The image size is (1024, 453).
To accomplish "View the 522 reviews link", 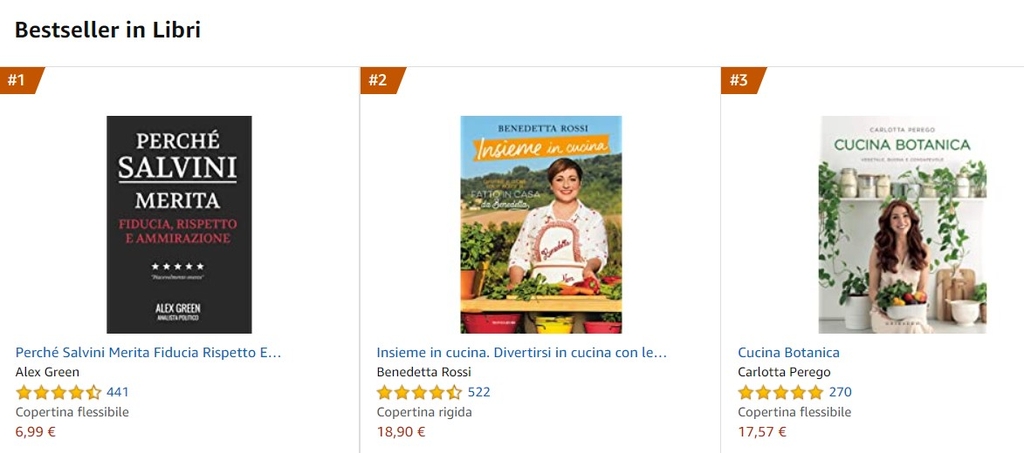I will point(479,392).
